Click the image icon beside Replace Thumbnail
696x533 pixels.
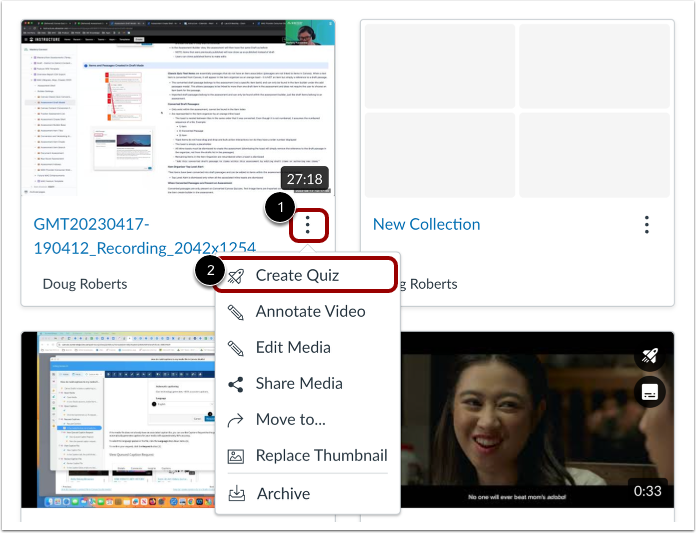[x=236, y=456]
